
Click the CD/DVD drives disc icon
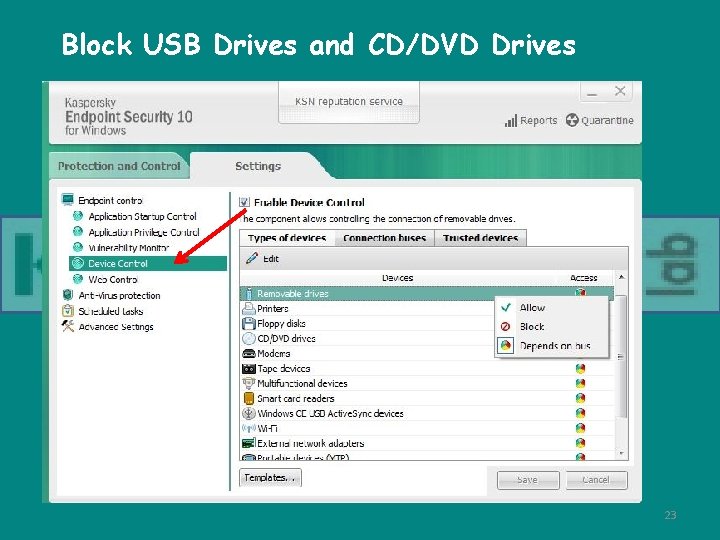[x=248, y=338]
